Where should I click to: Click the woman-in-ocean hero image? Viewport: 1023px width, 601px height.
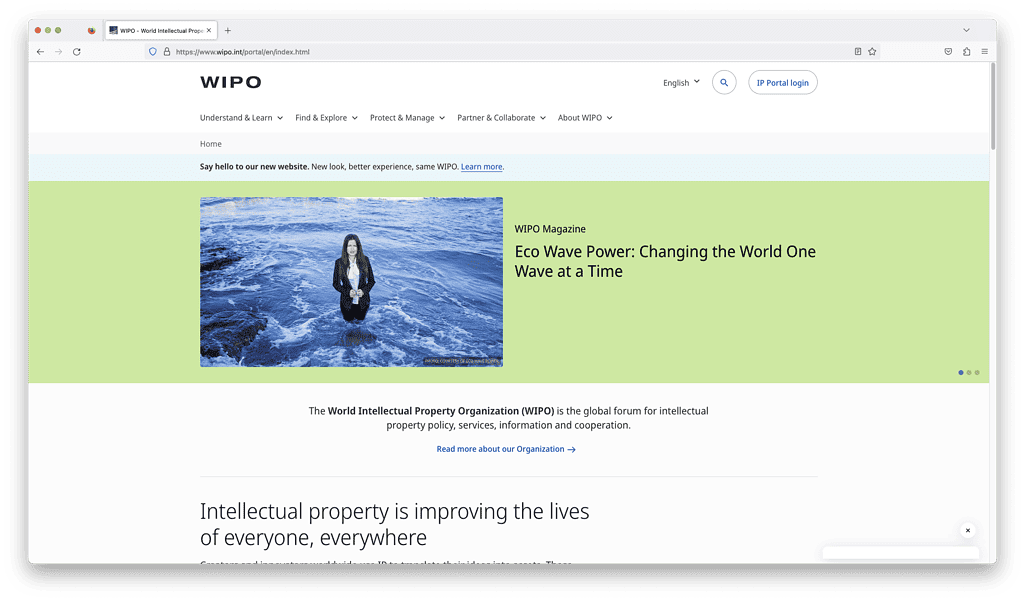click(352, 282)
